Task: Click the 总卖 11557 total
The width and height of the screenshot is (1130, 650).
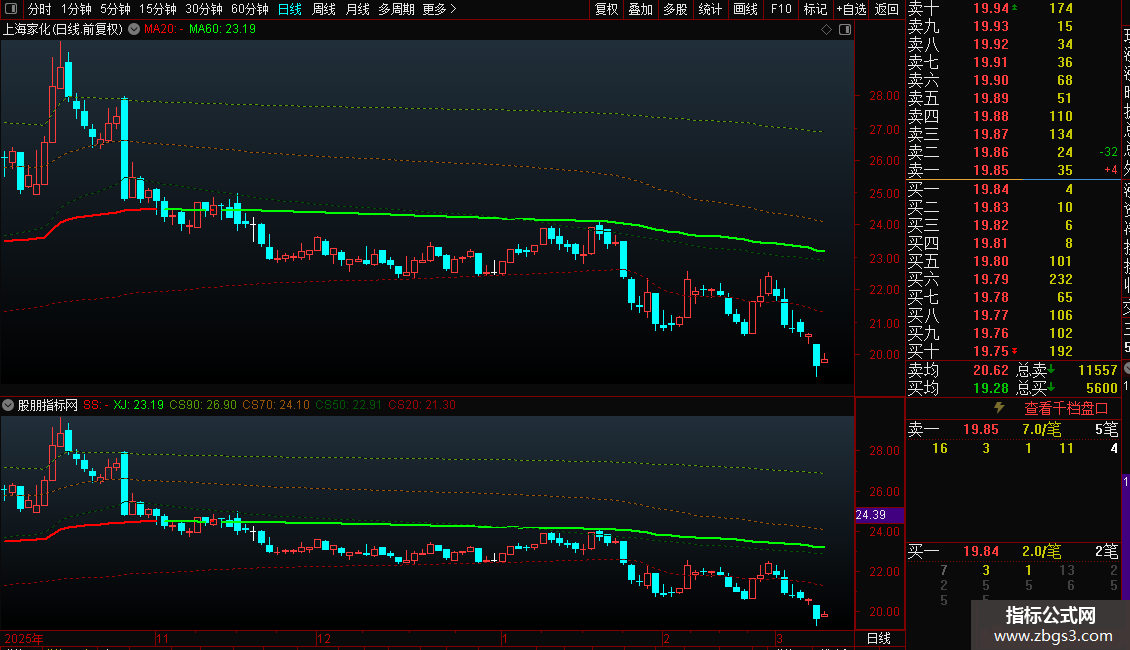Action: (x=1097, y=370)
